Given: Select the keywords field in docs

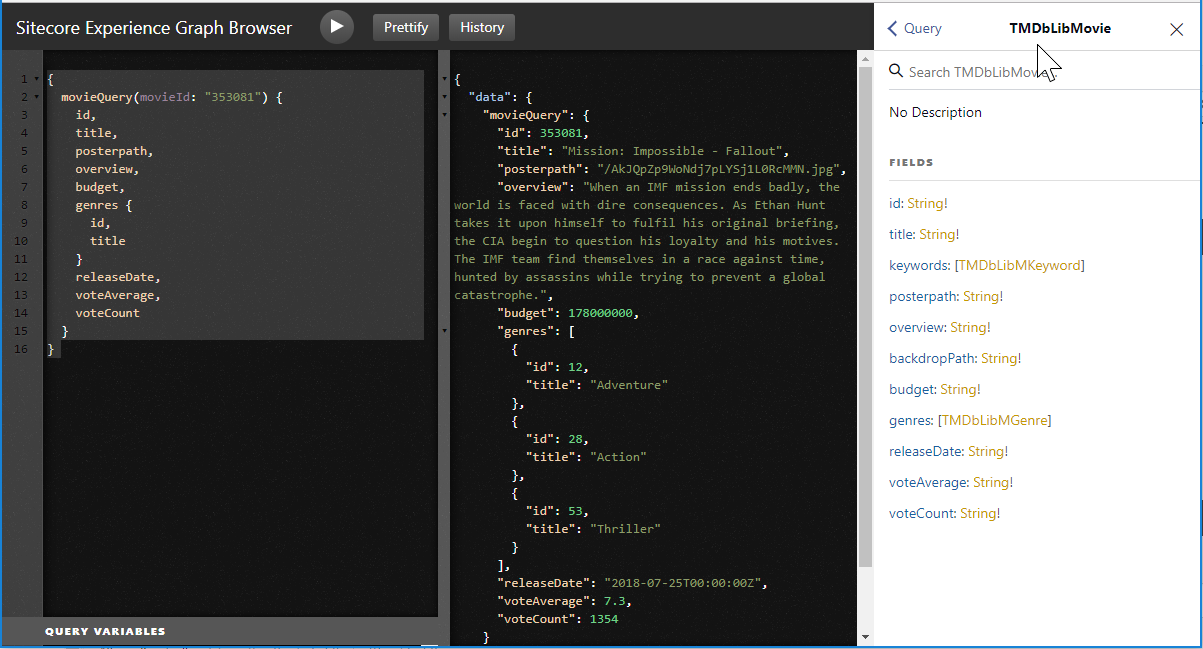Looking at the screenshot, I should pos(918,265).
